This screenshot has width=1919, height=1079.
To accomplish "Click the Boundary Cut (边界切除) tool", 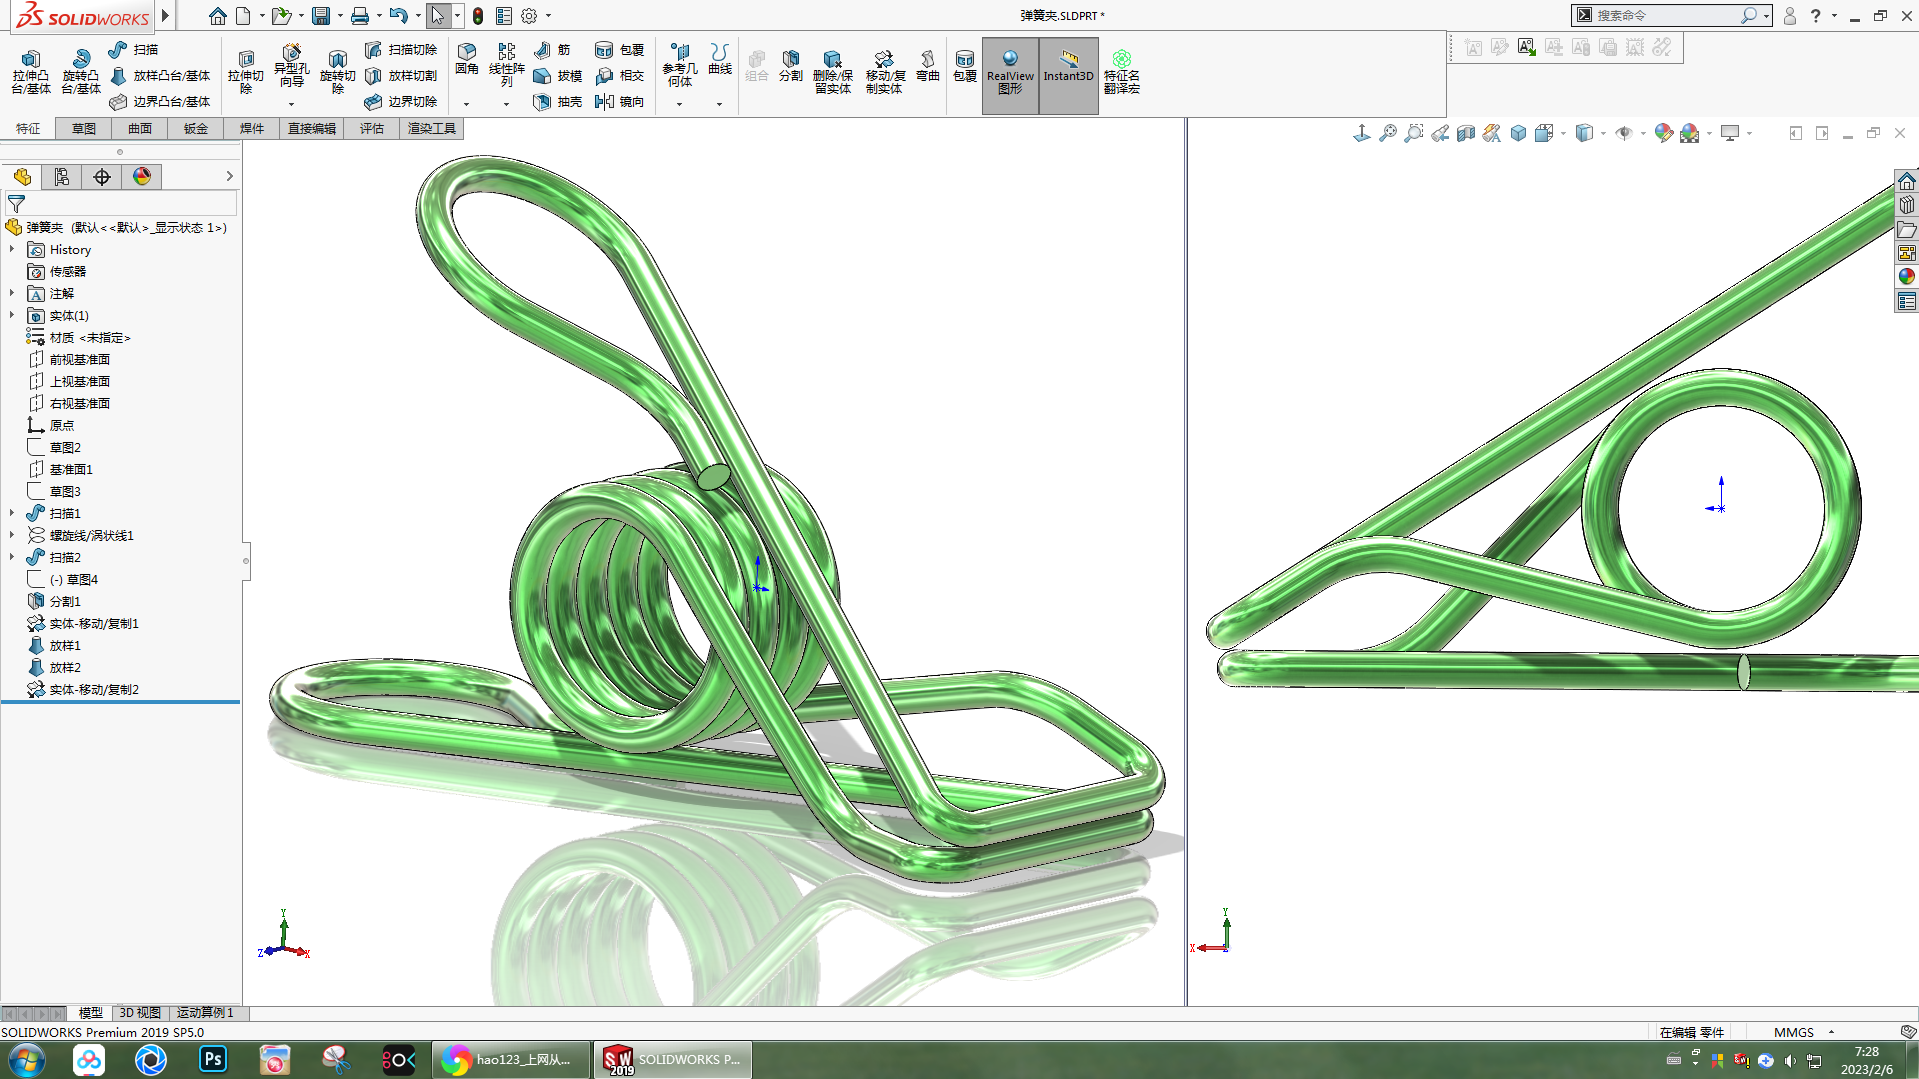I will 401,101.
